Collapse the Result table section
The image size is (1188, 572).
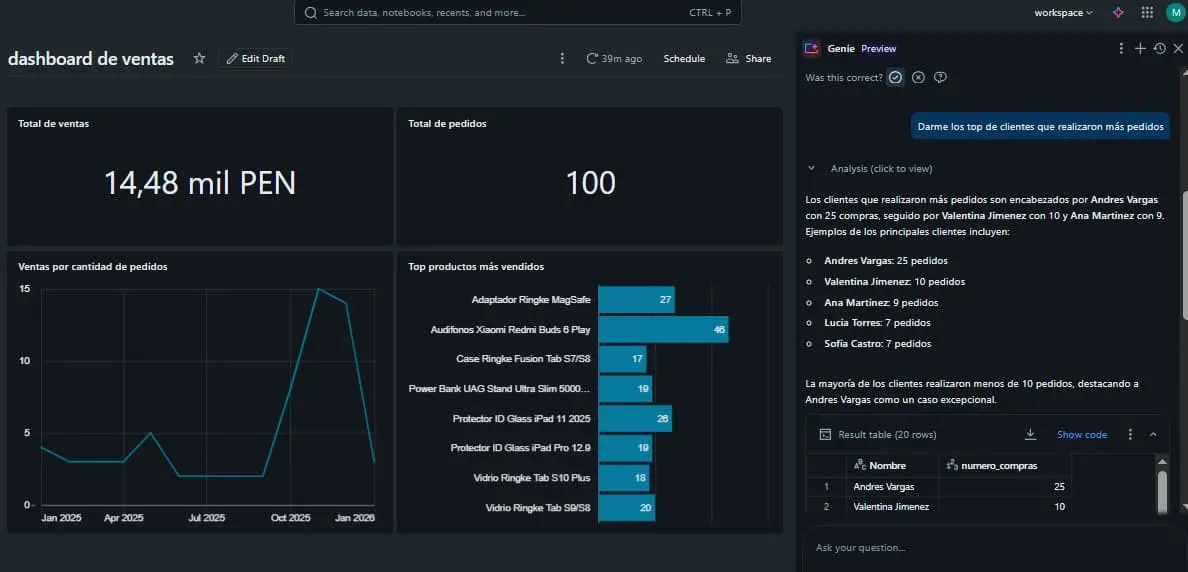coord(1153,434)
